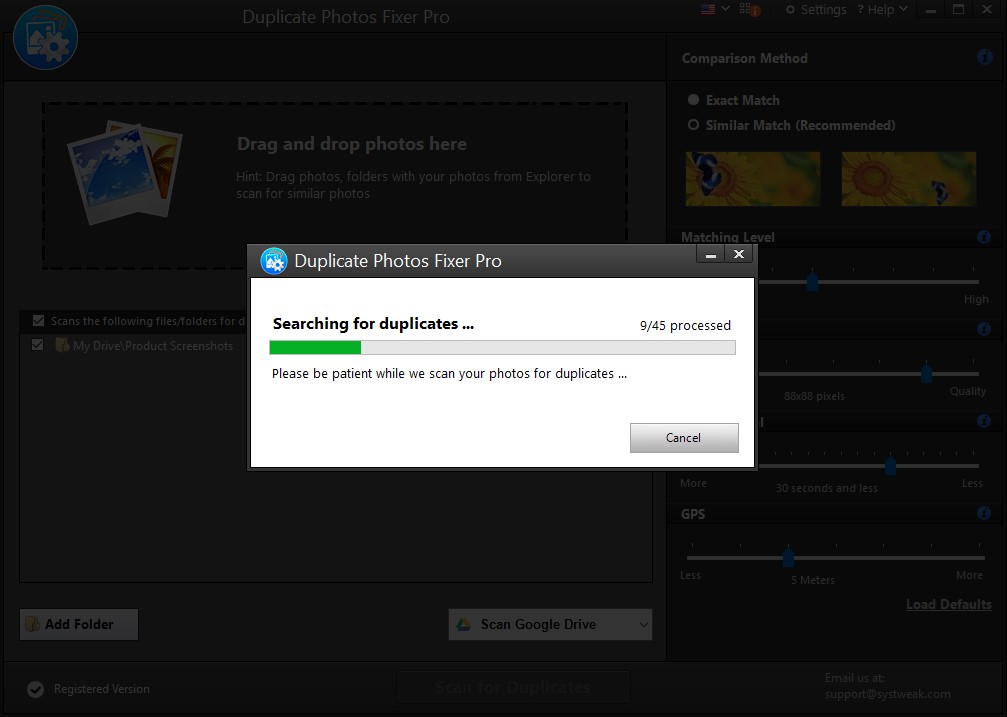This screenshot has height=717, width=1007.
Task: Click the GPS distance slider handle
Action: point(788,557)
